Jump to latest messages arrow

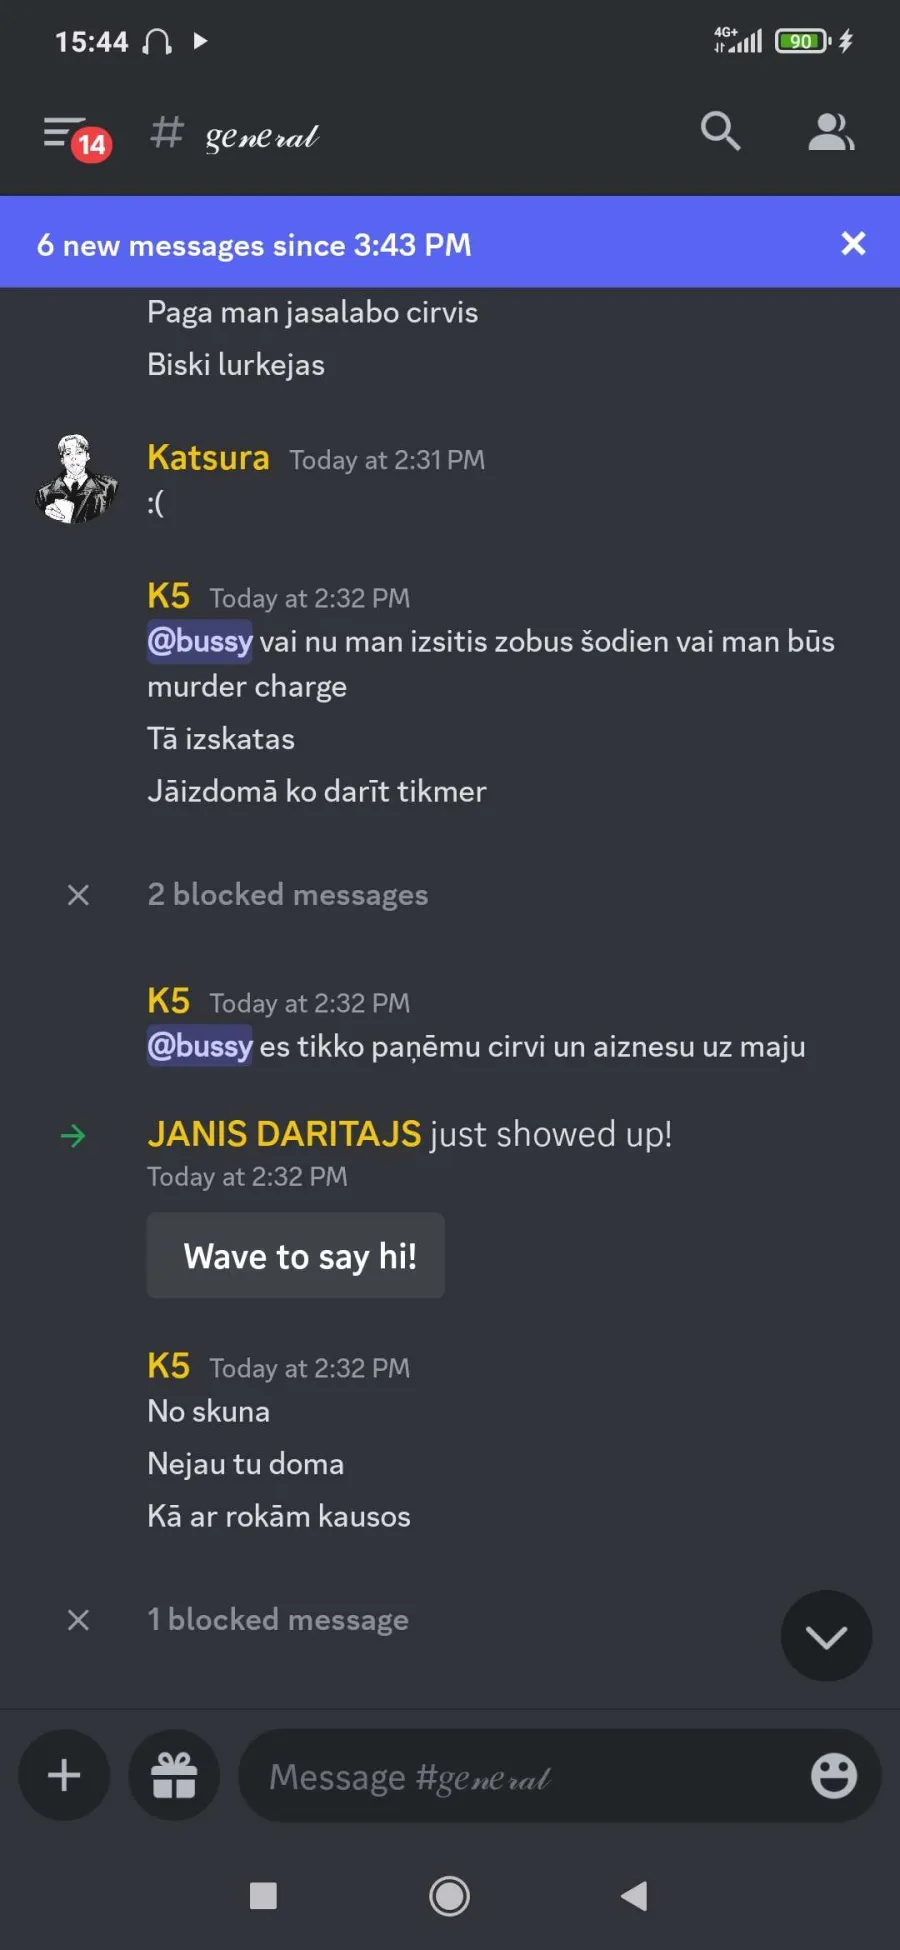click(826, 1636)
